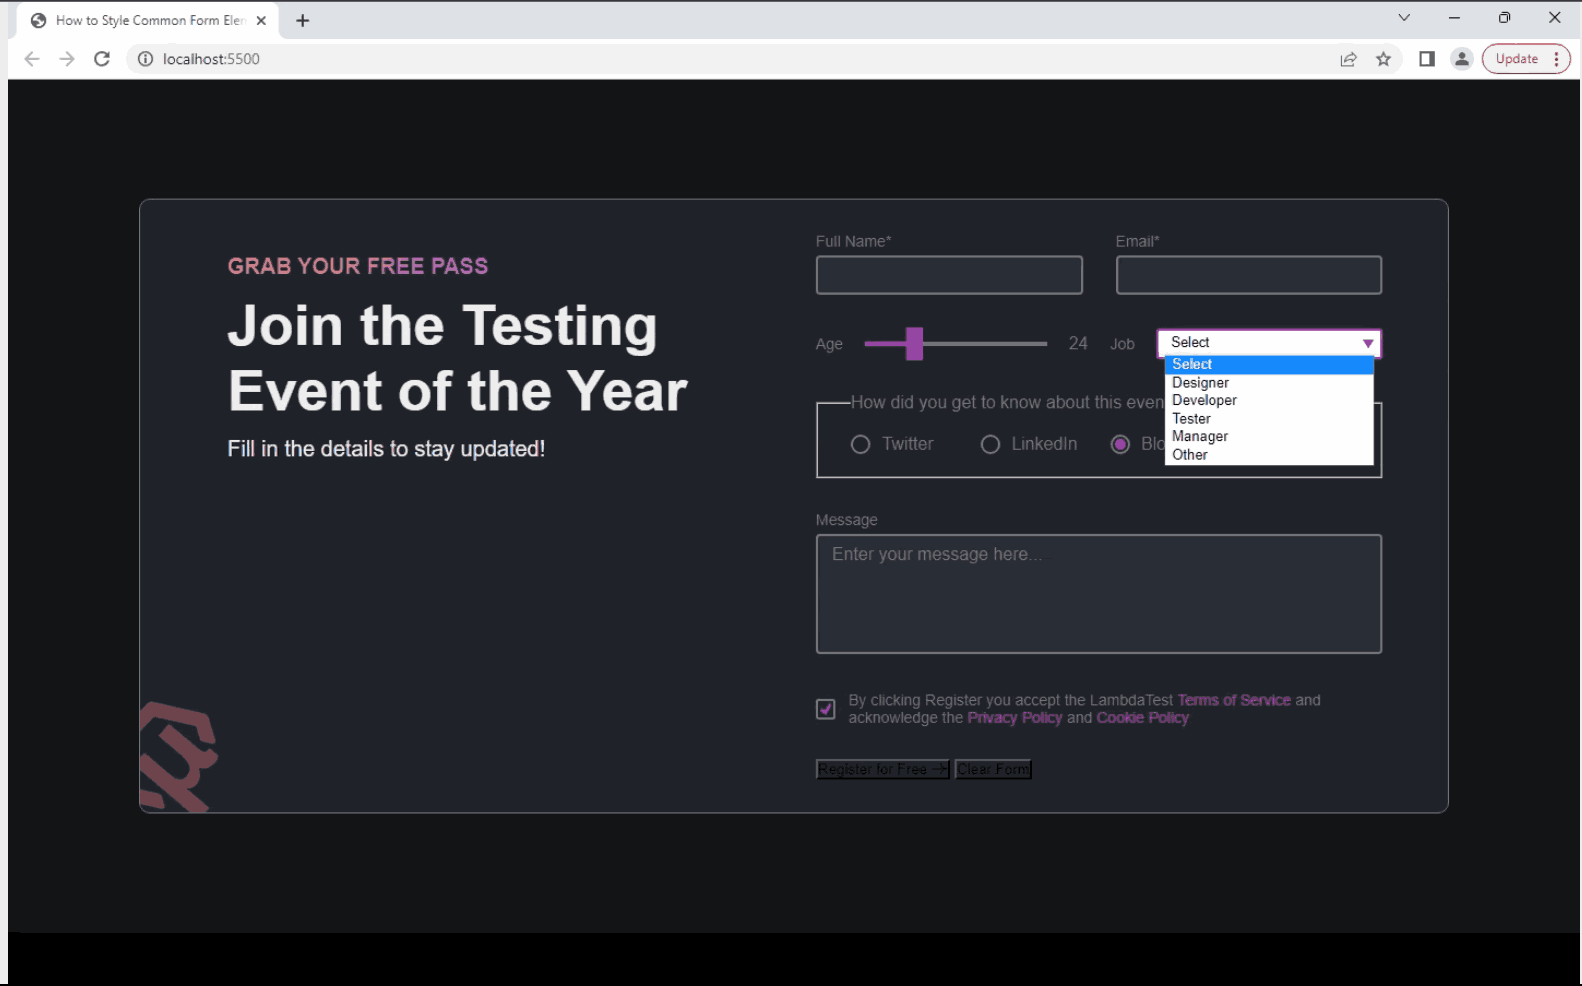This screenshot has width=1582, height=986.
Task: Focus the Full Name input field
Action: [949, 275]
